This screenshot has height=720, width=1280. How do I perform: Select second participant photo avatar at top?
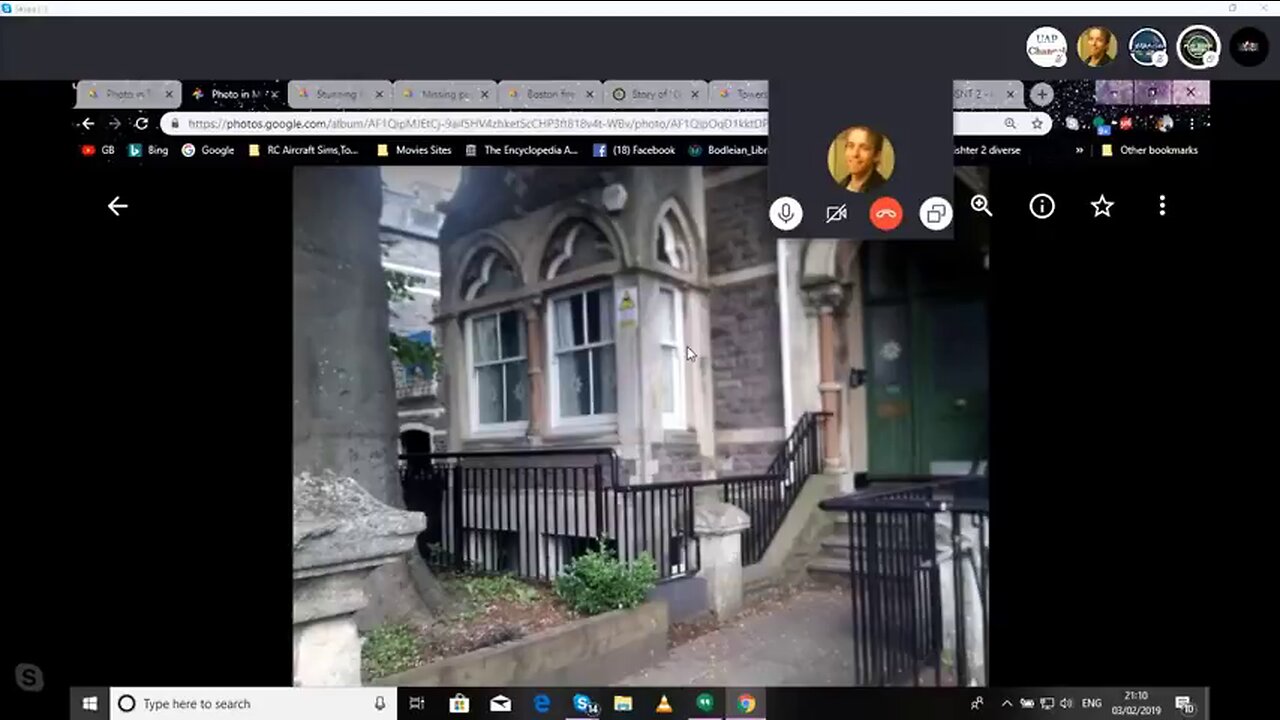pos(1097,47)
